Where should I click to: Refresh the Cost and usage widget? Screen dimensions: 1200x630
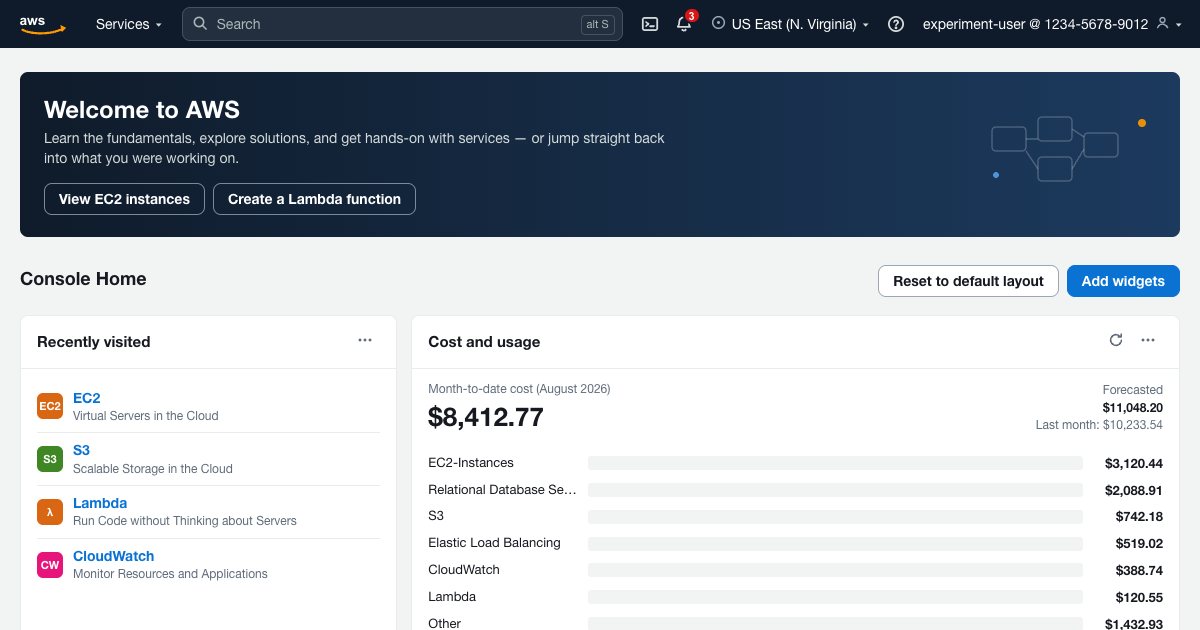coord(1116,340)
